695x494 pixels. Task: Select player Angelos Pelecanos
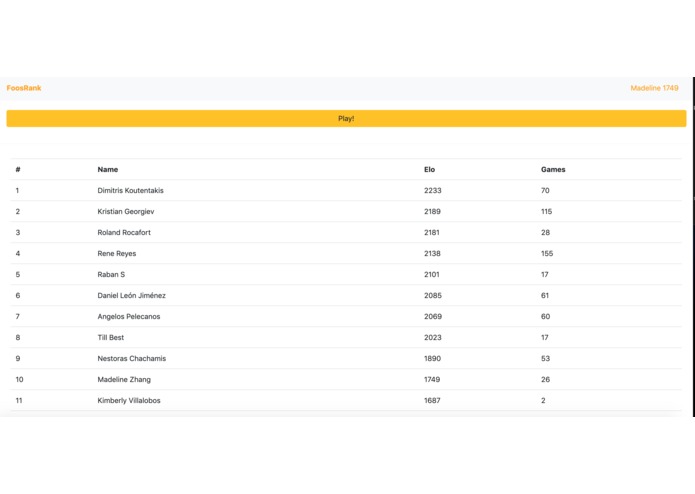(x=129, y=316)
